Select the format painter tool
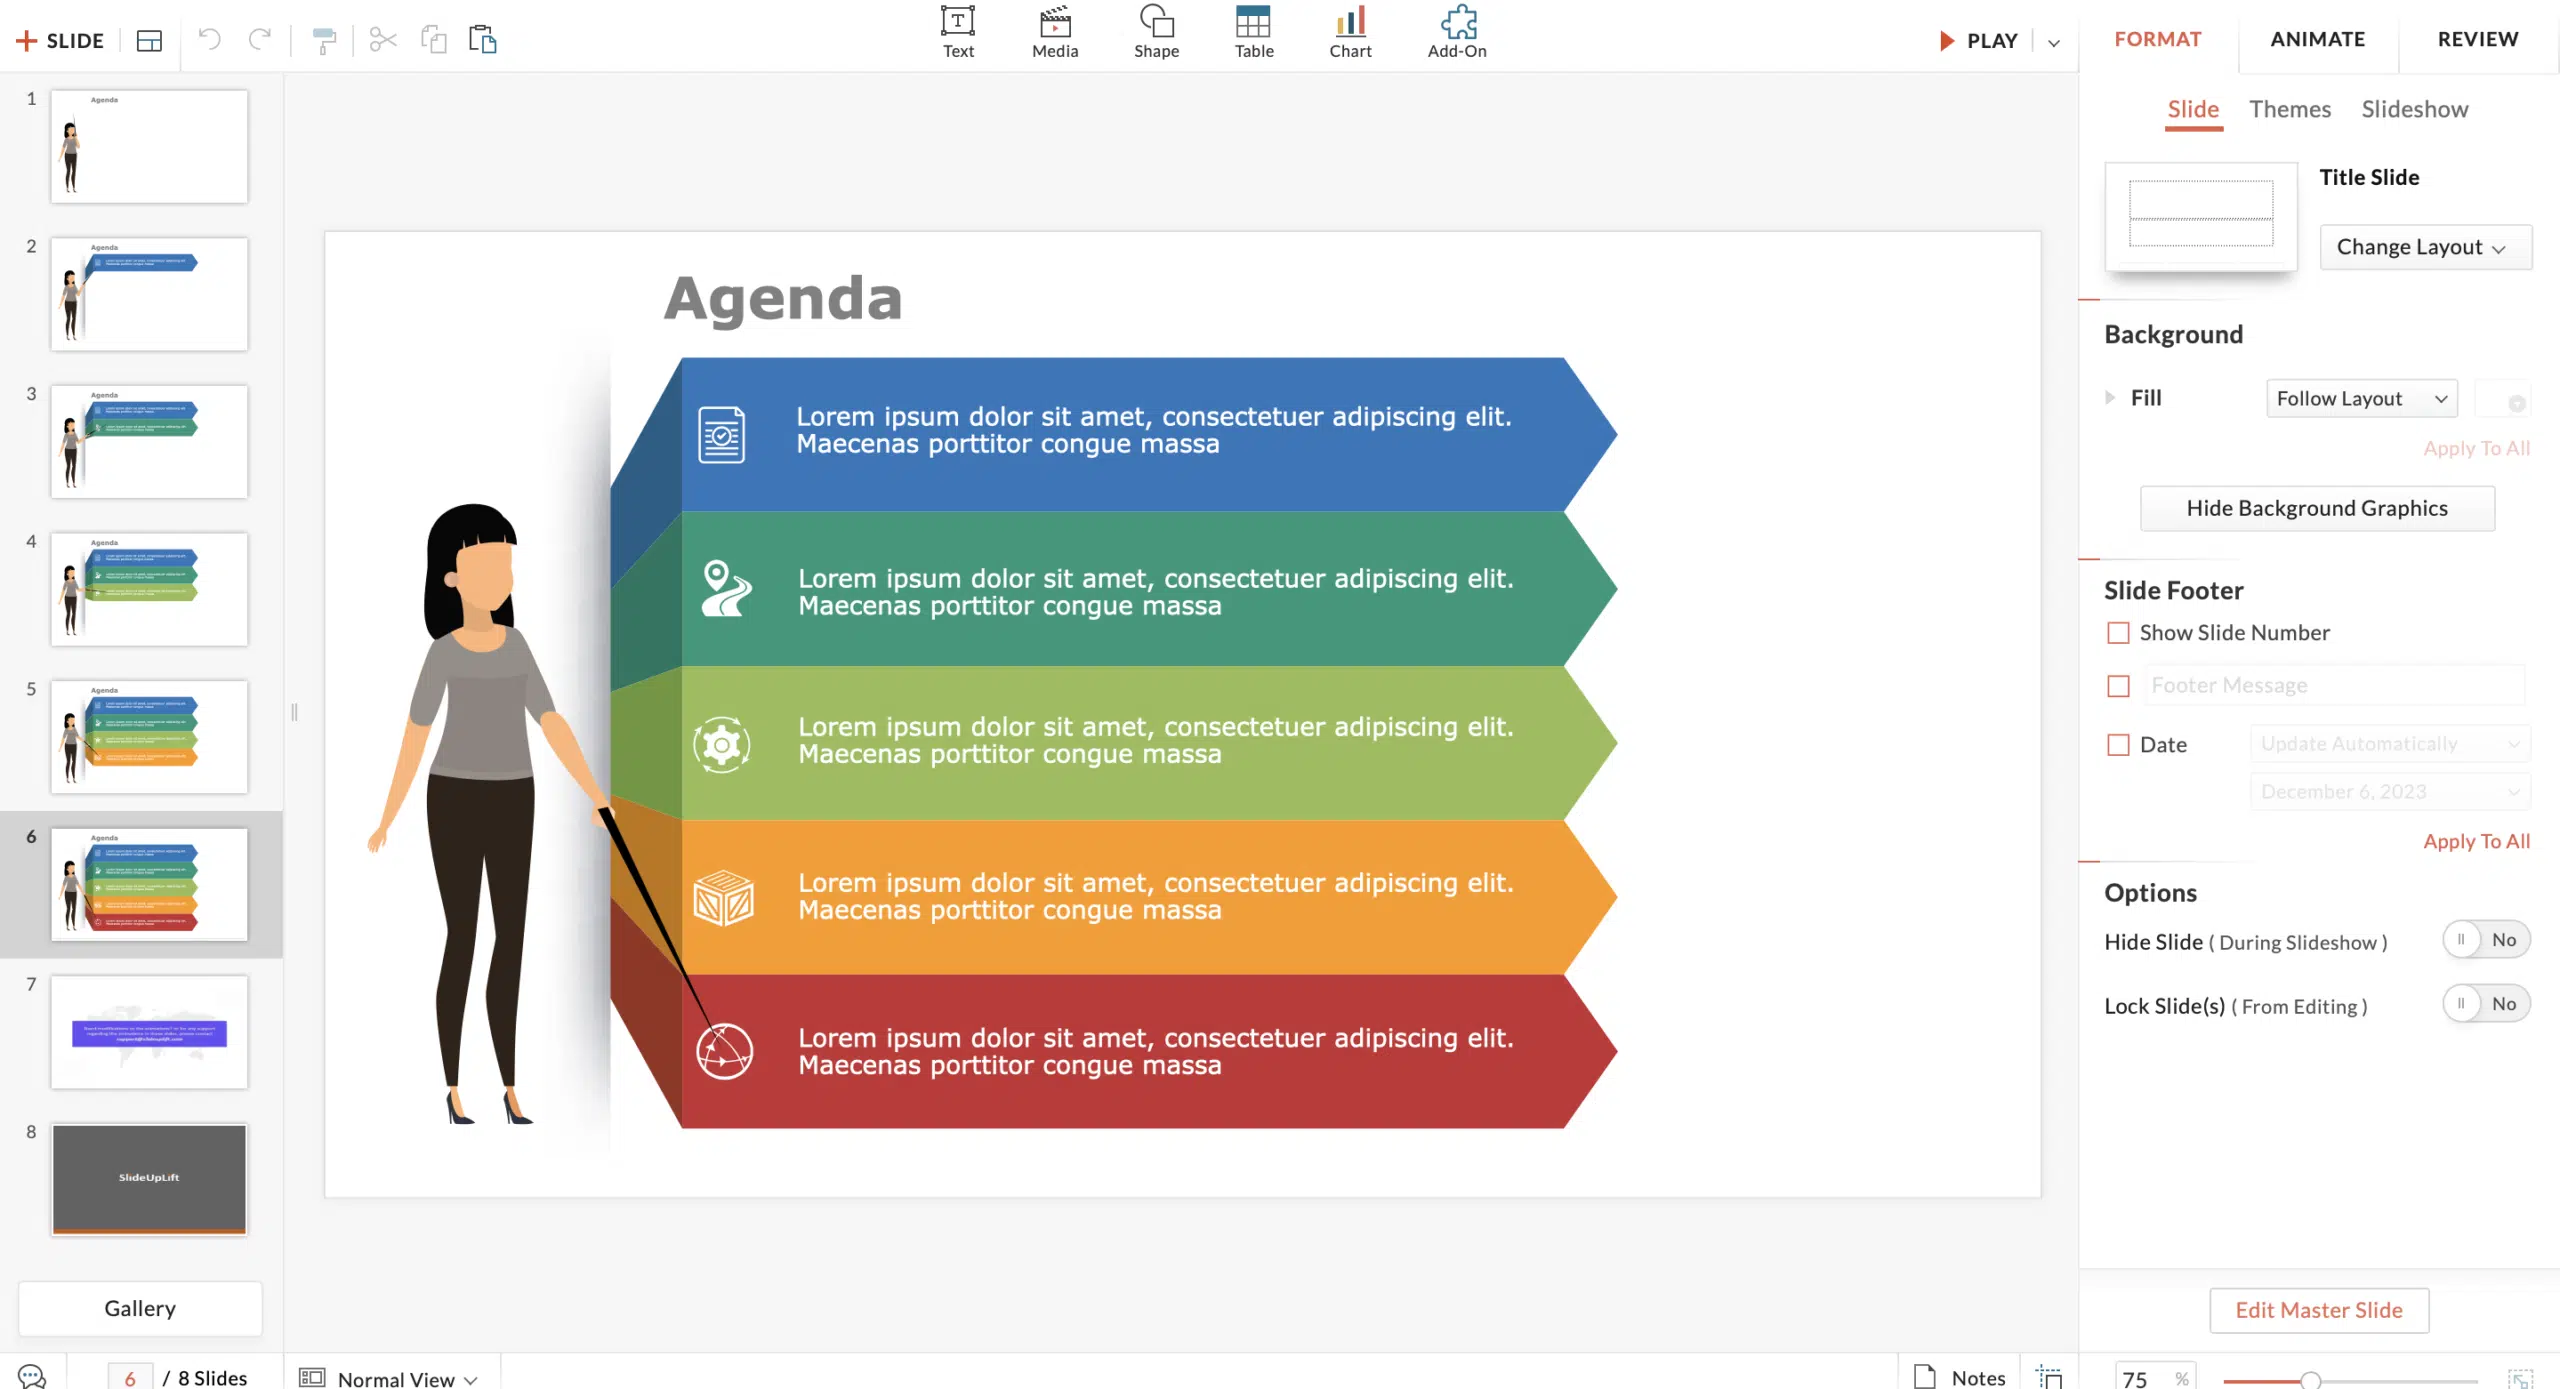Viewport: 2560px width, 1389px height. pyautogui.click(x=324, y=40)
